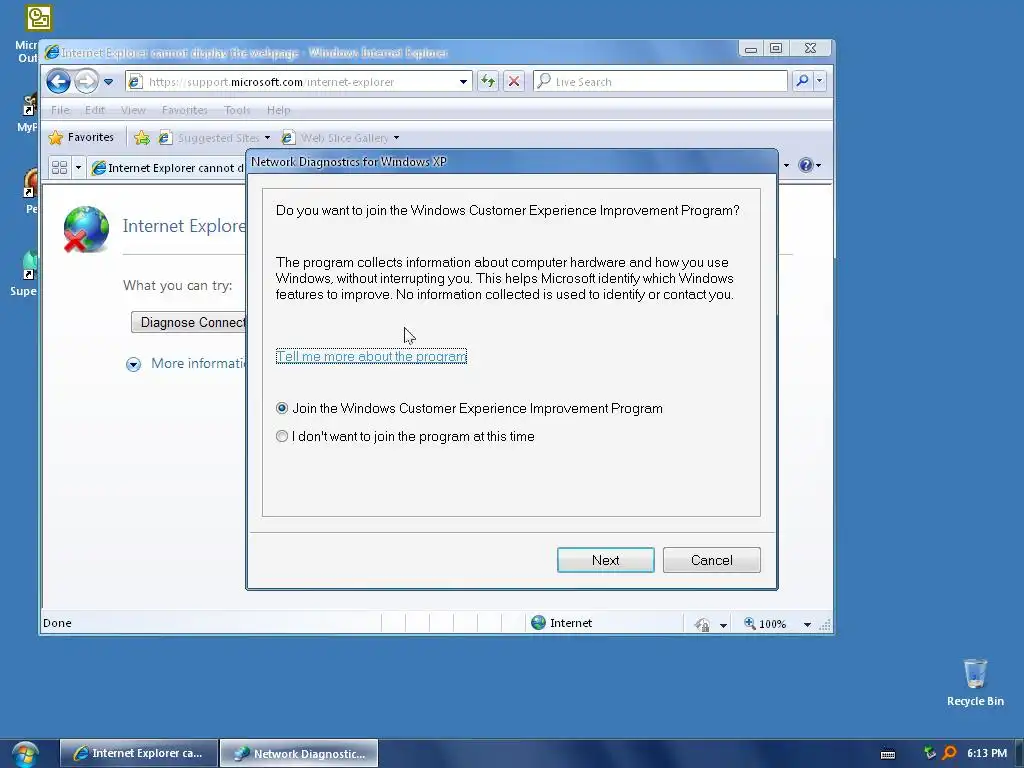Click the Protected Mode lock icon in status bar
The width and height of the screenshot is (1024, 768).
tap(703, 624)
